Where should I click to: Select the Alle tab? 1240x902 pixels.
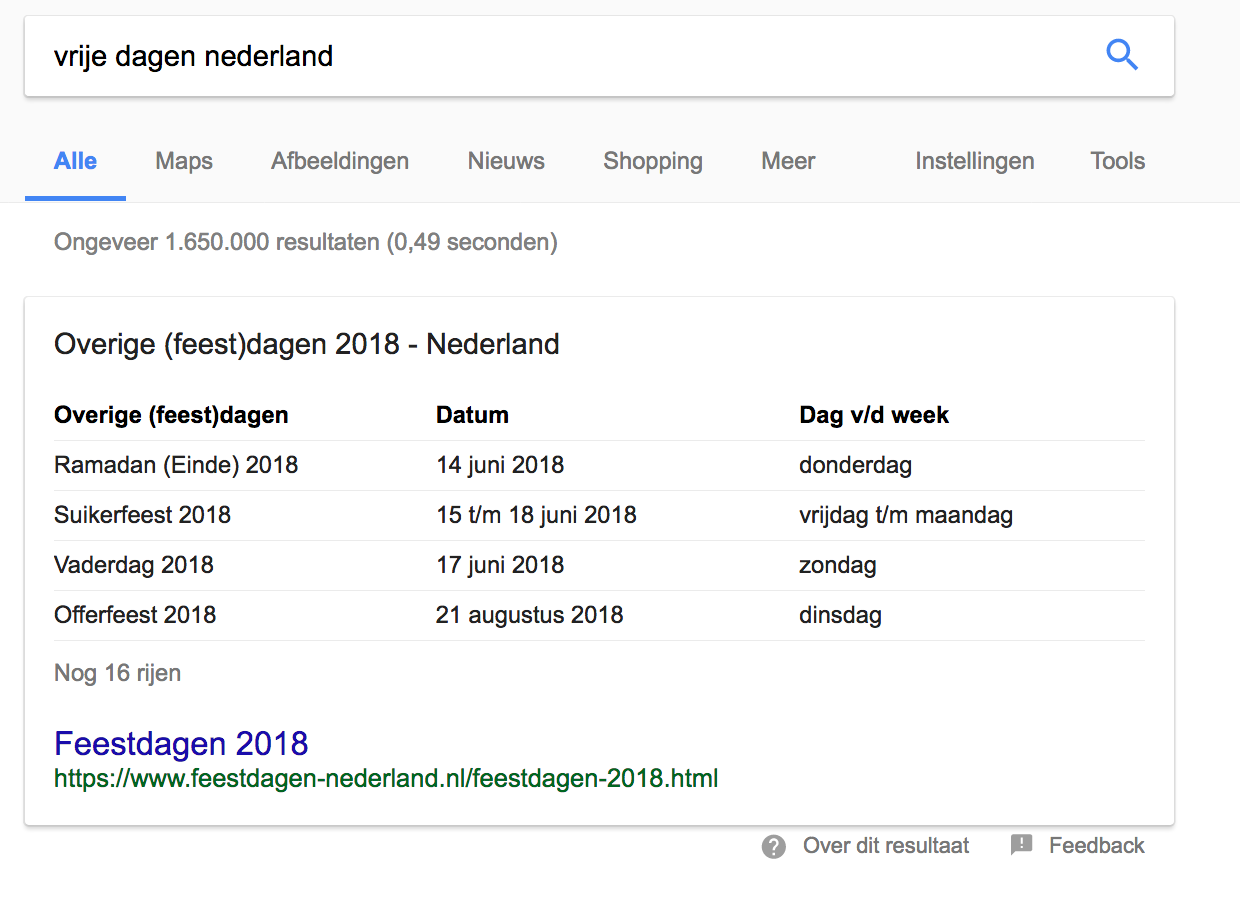[76, 161]
